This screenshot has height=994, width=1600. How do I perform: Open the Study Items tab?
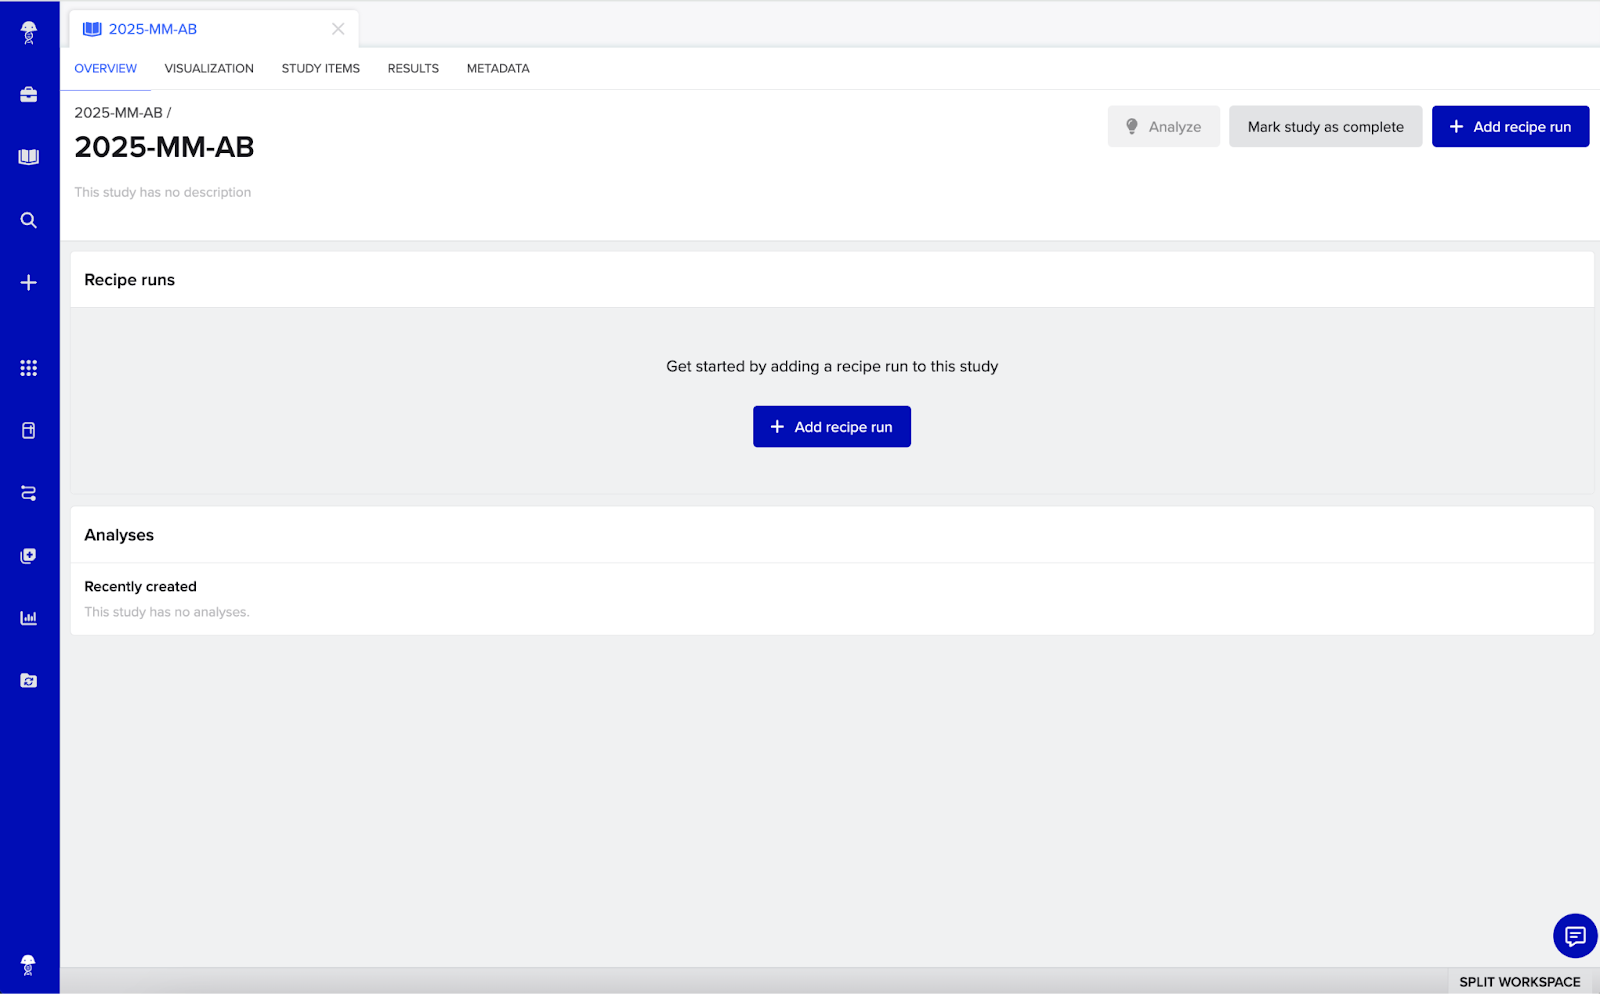pyautogui.click(x=320, y=69)
